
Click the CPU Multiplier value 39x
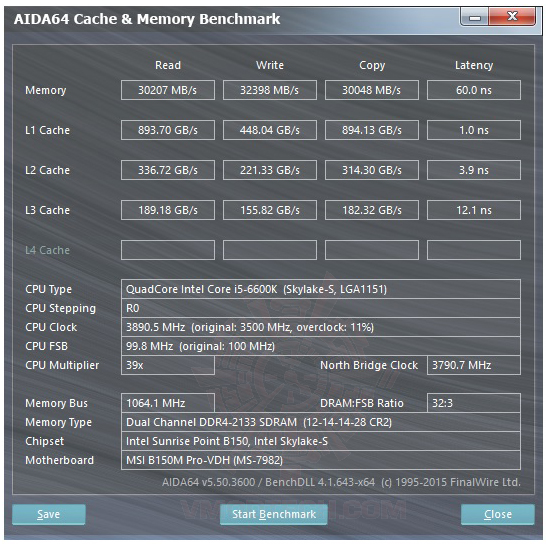click(x=168, y=365)
